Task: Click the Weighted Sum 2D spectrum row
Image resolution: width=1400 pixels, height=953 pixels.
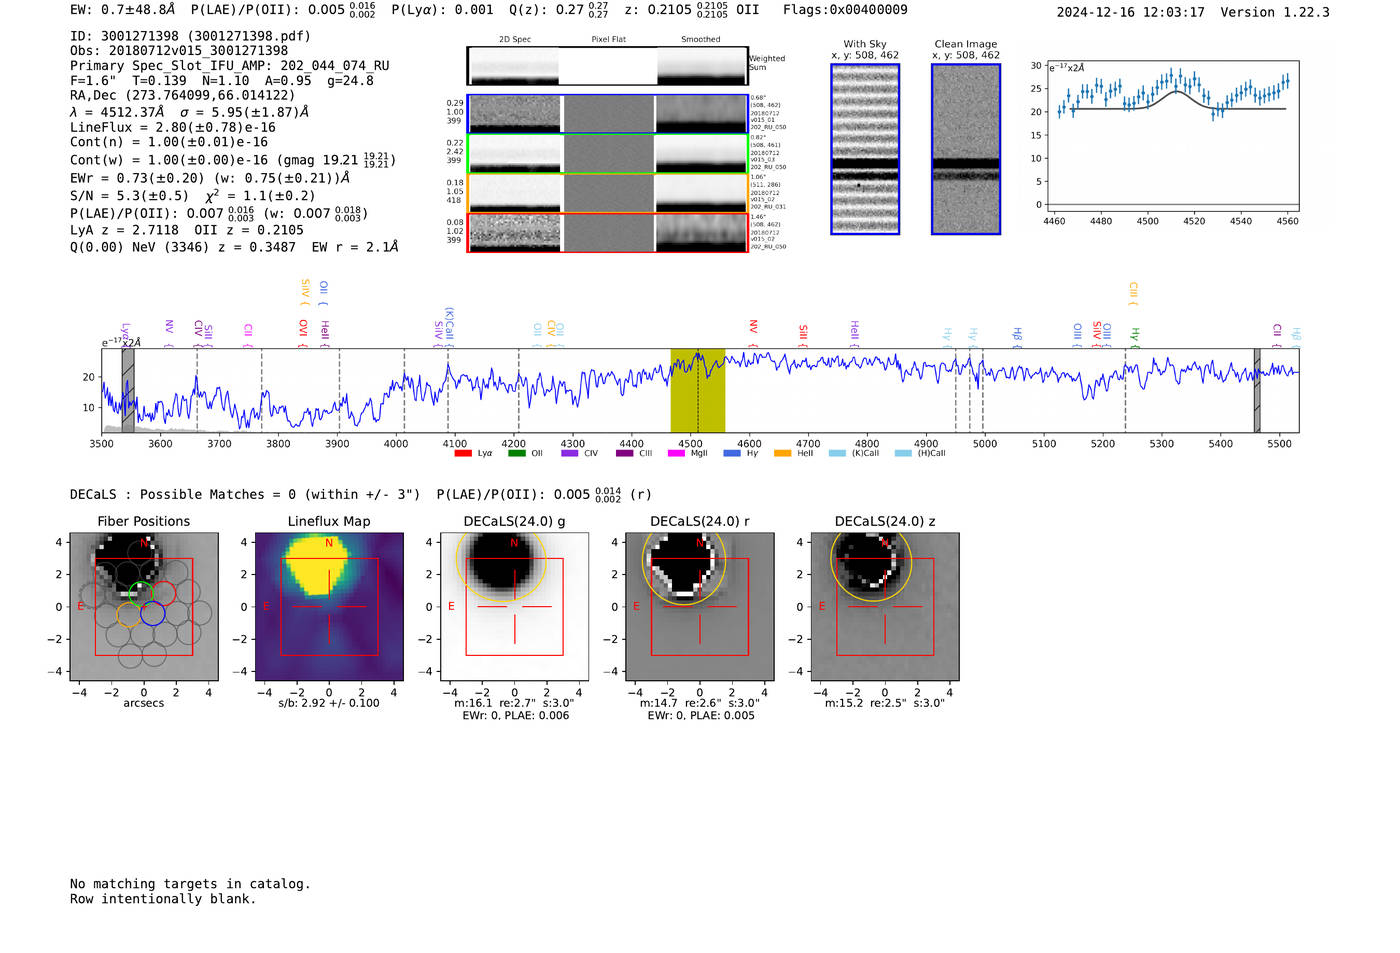Action: pyautogui.click(x=607, y=66)
